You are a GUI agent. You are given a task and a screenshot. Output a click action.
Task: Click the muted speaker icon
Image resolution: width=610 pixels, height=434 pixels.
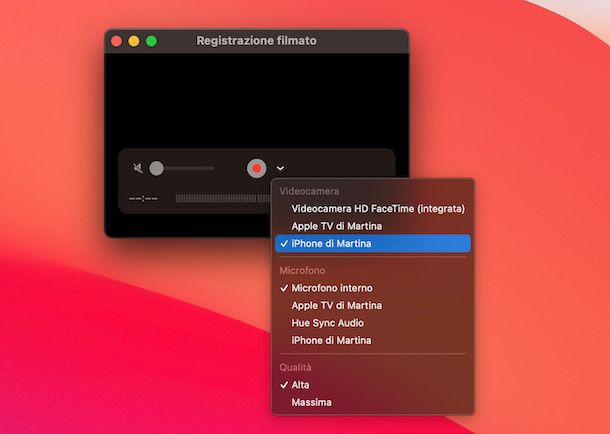138,168
